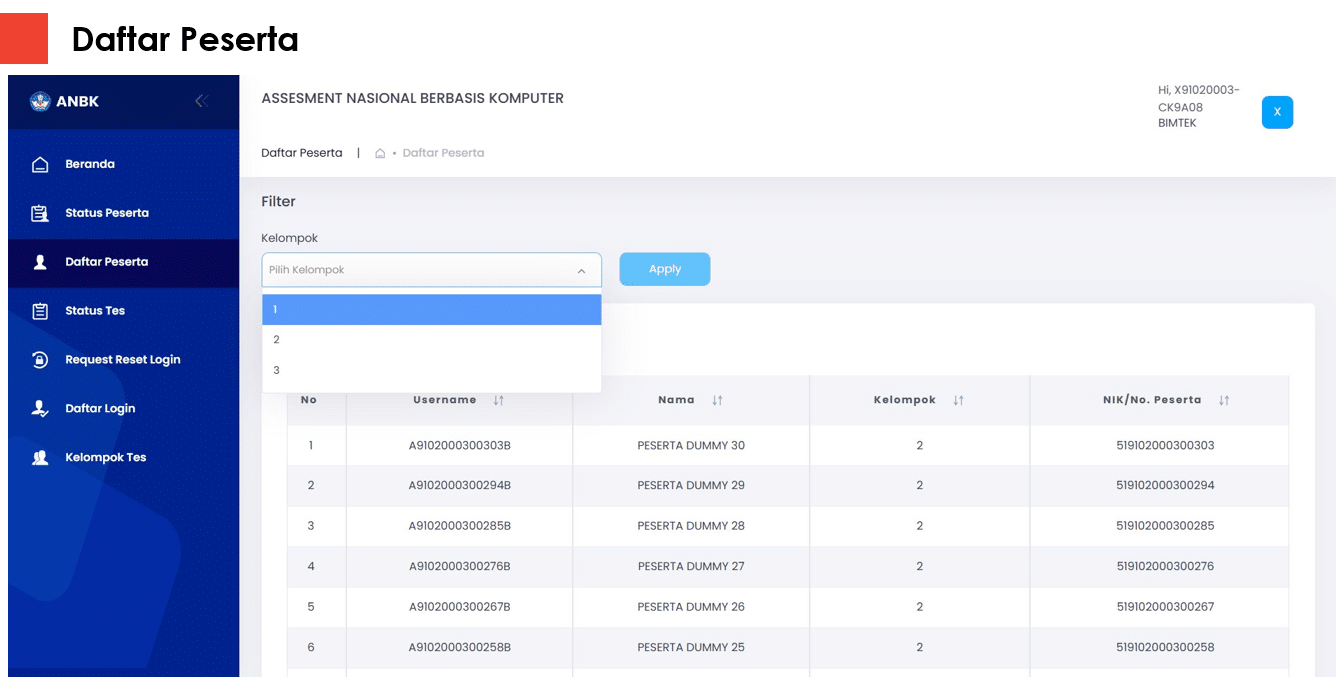Click NIK 519102000300303 cell

coord(1160,445)
